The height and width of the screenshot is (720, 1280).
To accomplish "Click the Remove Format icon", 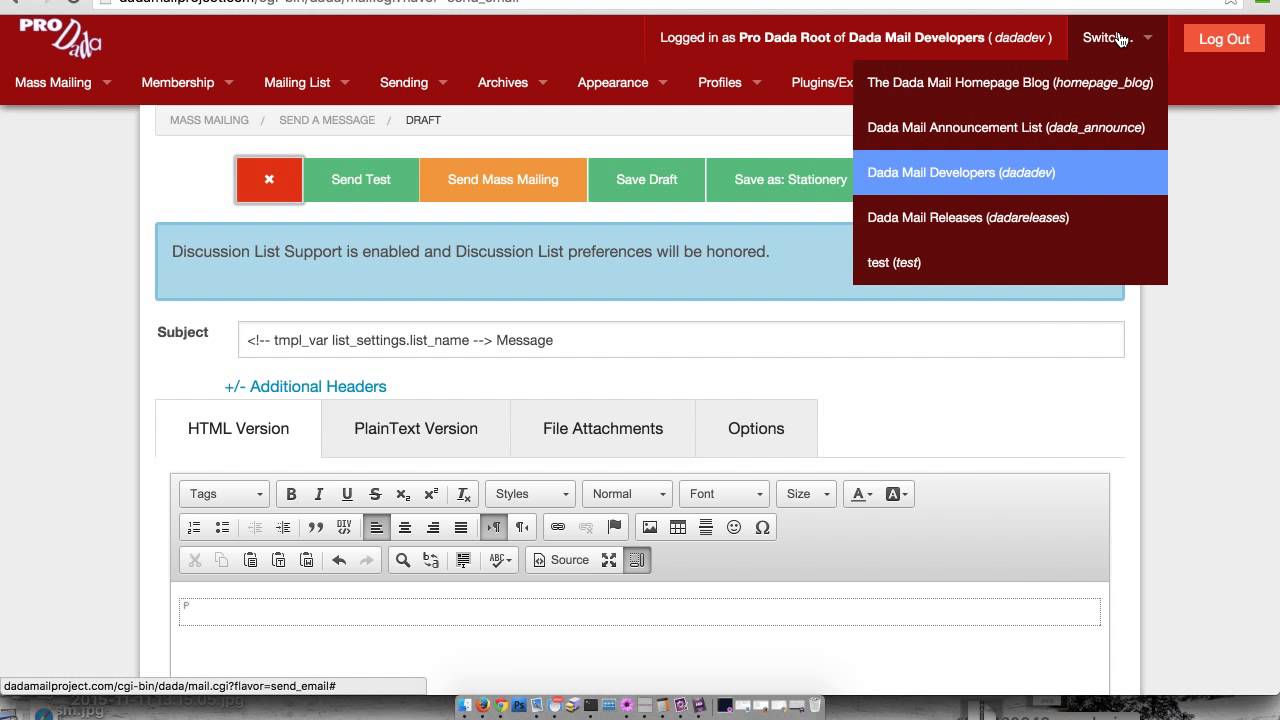I will point(464,494).
